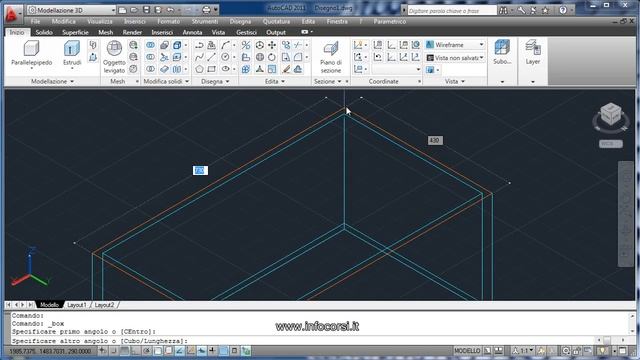Pick the Rectangle draw tool

click(x=211, y=69)
